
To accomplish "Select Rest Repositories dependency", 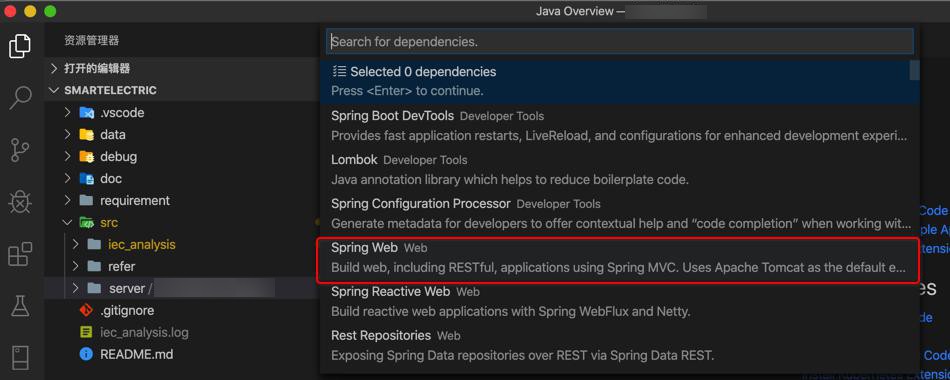I will pyautogui.click(x=619, y=345).
